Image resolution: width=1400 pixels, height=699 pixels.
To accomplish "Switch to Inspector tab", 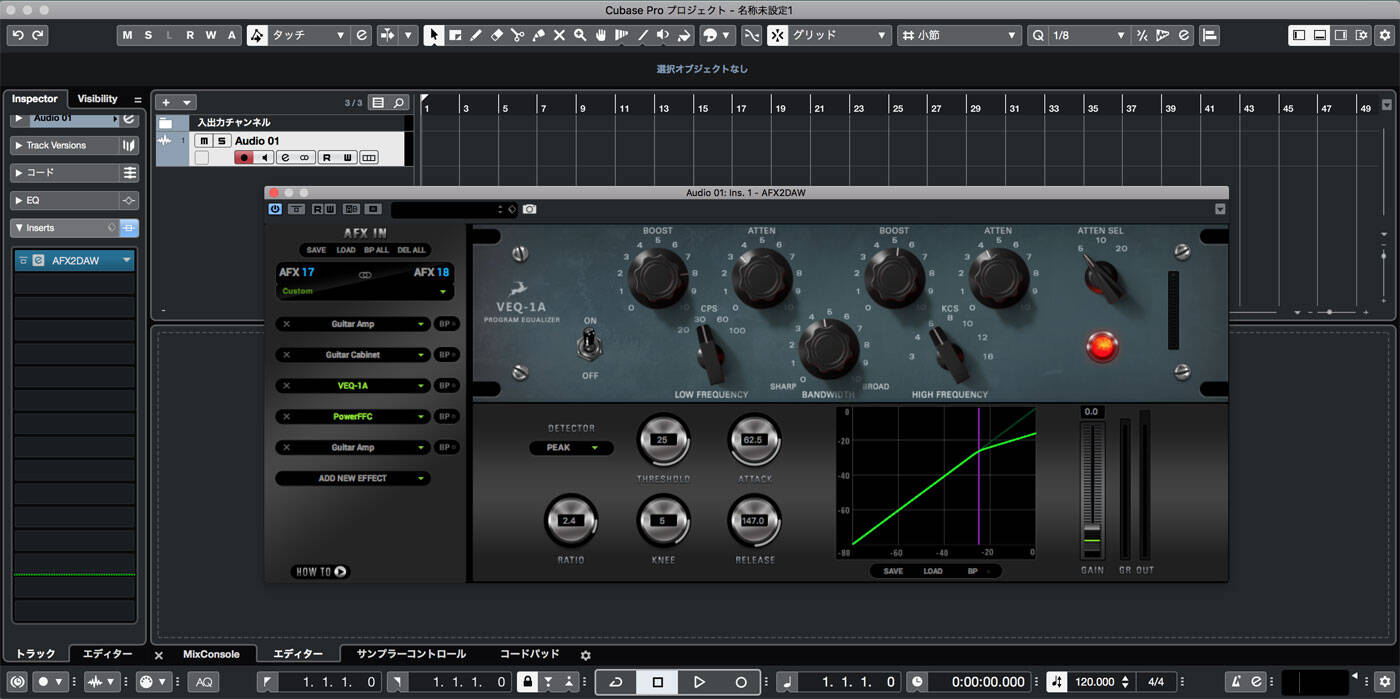I will tap(35, 99).
